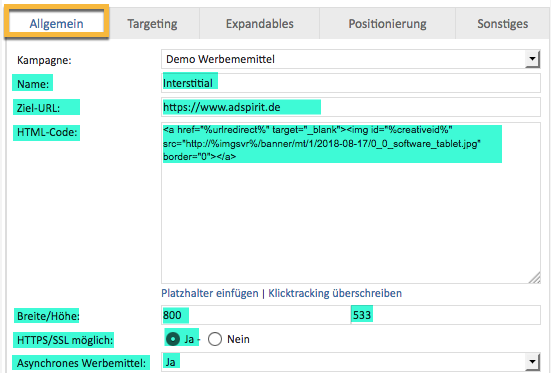Click the Kampagne dropdown arrow button
The image size is (551, 373).
(532, 59)
